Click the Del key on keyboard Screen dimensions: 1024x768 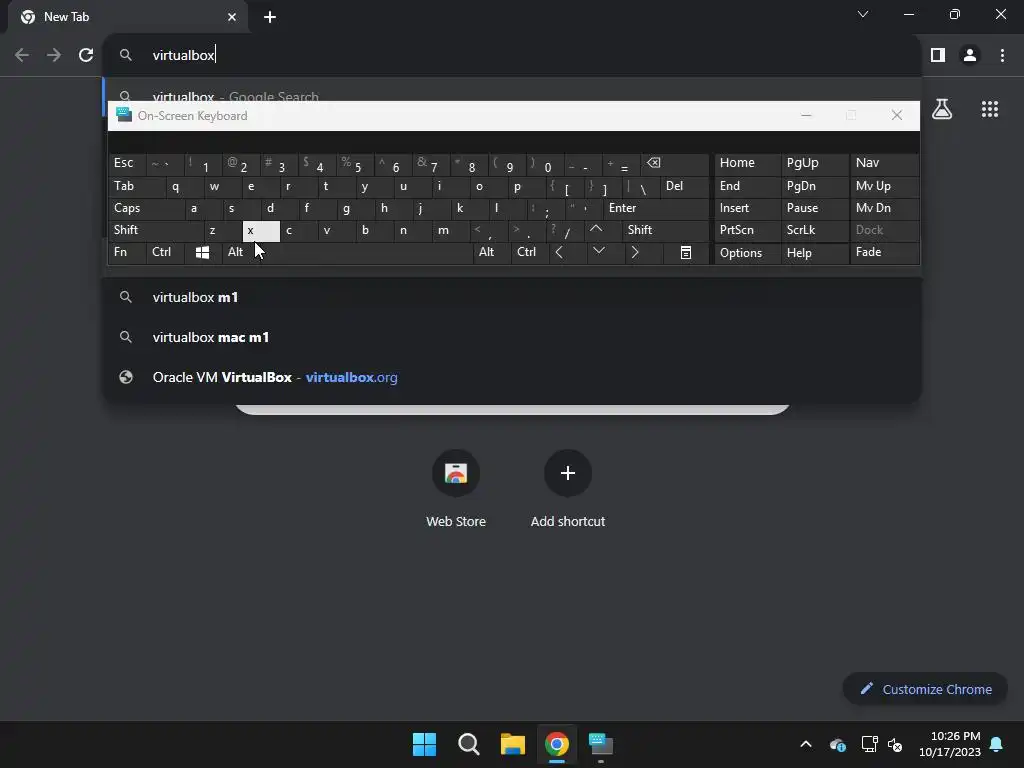point(684,186)
